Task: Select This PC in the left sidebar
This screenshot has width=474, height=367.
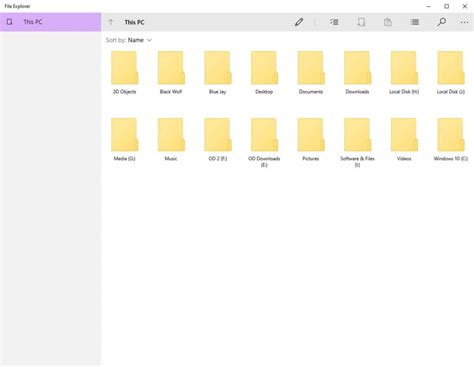Action: (50, 22)
